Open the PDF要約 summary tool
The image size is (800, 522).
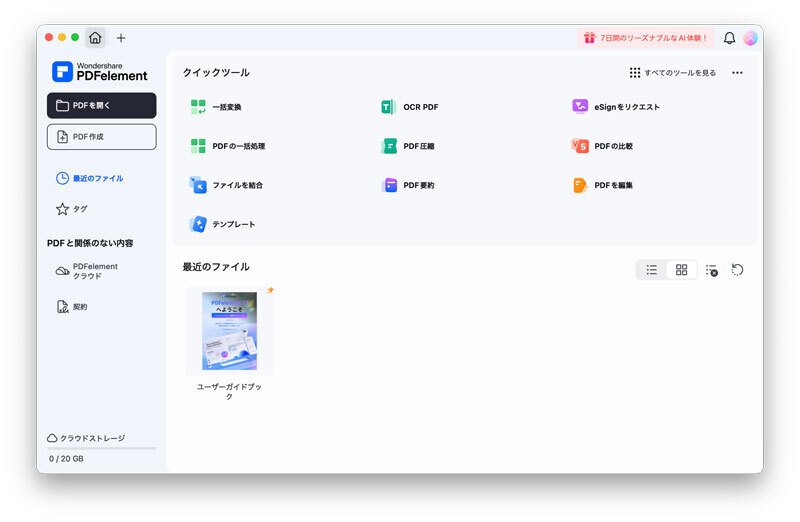(x=408, y=185)
